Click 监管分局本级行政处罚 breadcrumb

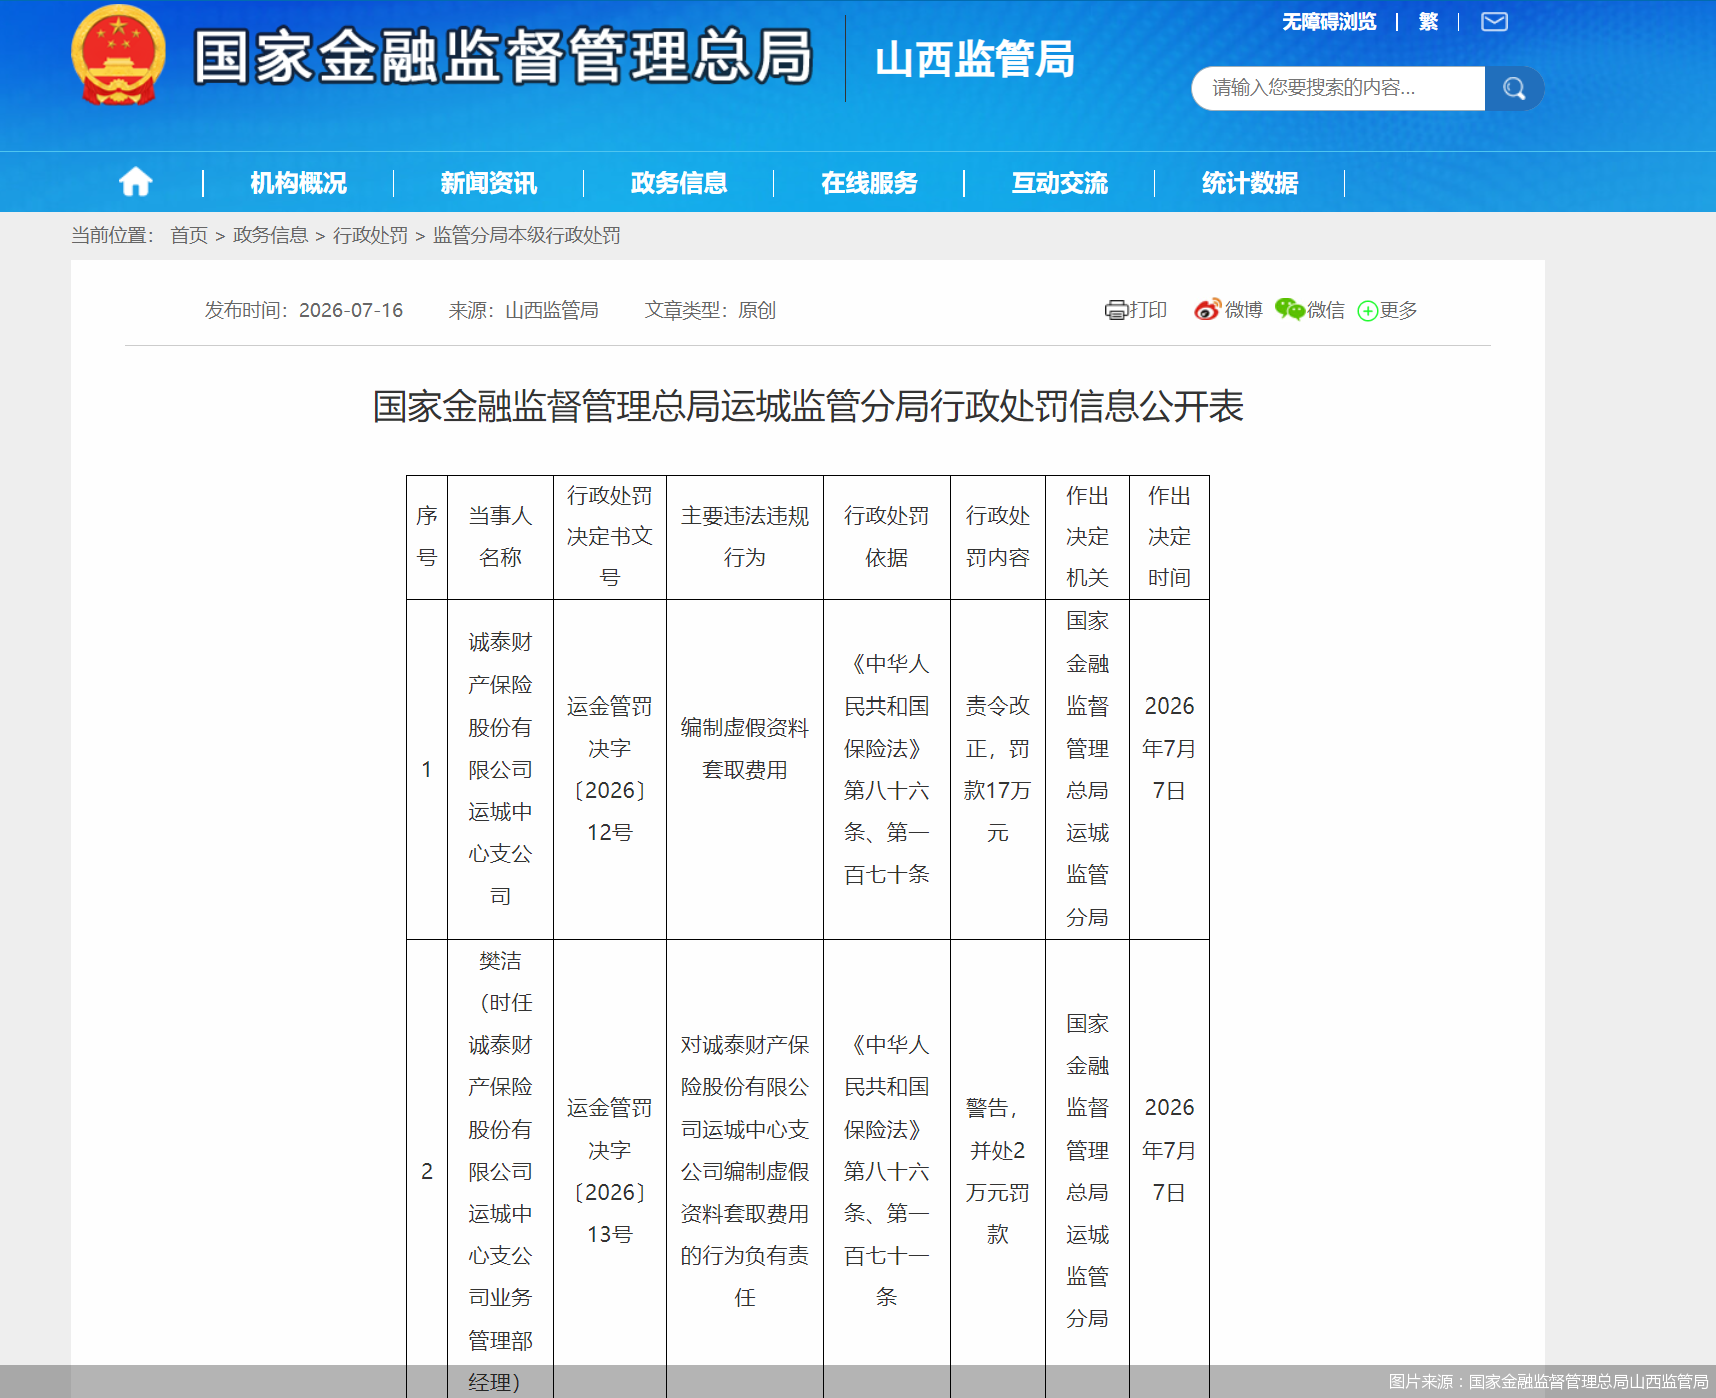(x=526, y=235)
